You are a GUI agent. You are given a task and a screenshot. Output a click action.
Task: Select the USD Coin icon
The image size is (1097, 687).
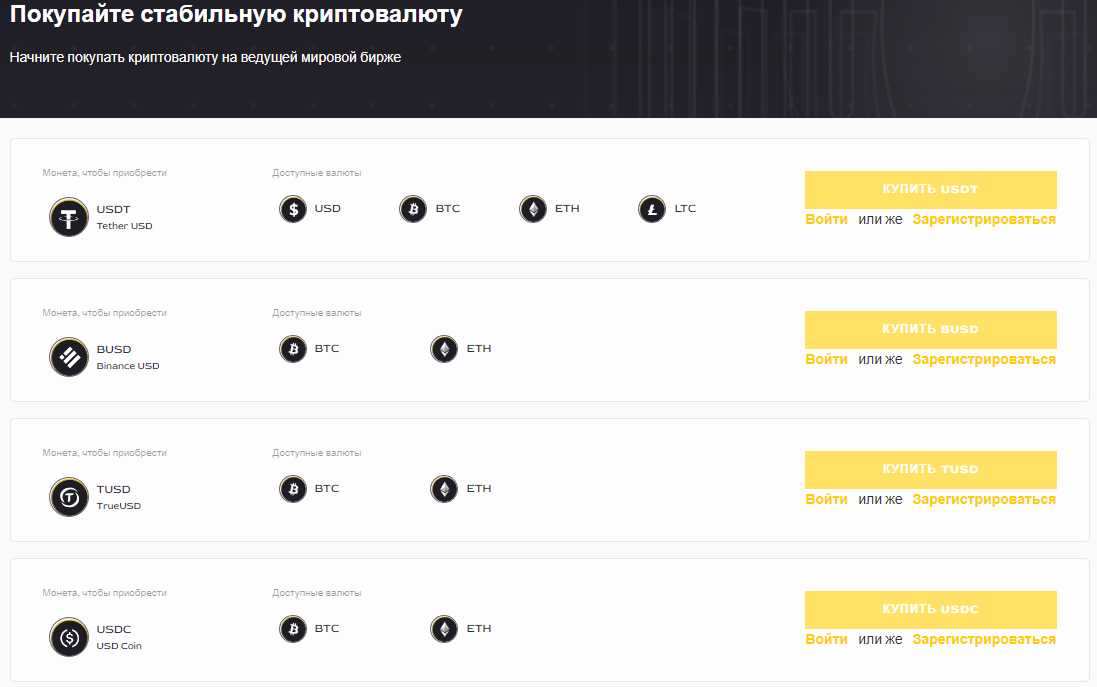[x=68, y=637]
